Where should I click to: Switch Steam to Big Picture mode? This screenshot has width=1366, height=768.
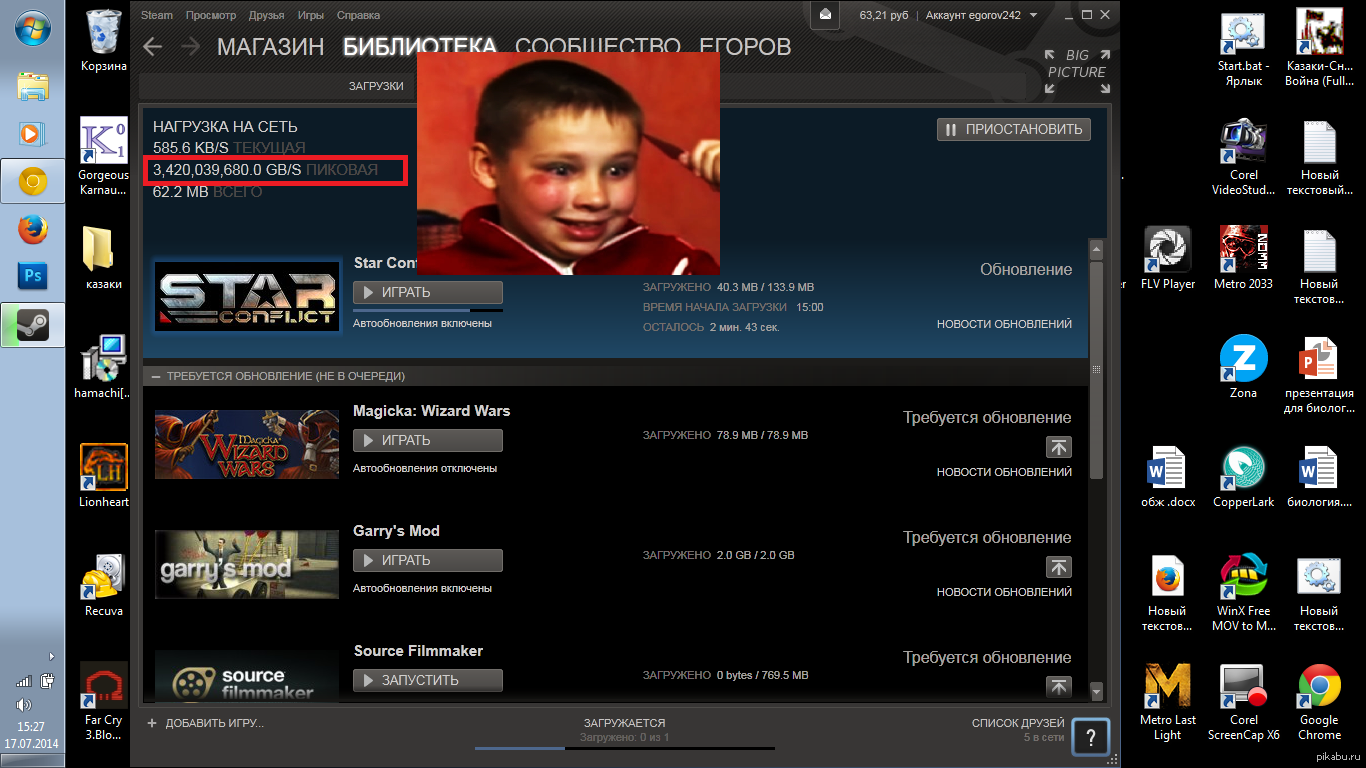tap(1076, 72)
